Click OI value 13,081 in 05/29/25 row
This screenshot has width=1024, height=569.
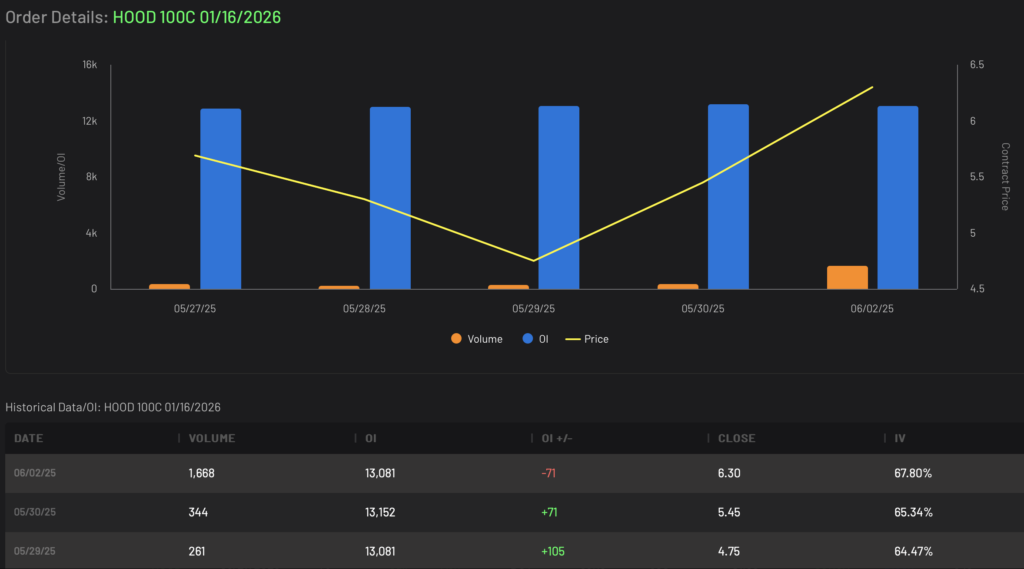380,551
